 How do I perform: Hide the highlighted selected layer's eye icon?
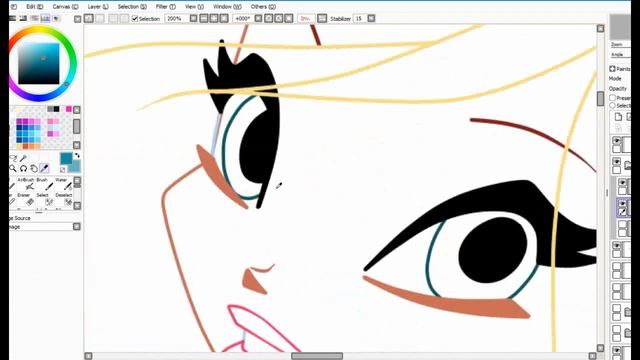[x=623, y=203]
